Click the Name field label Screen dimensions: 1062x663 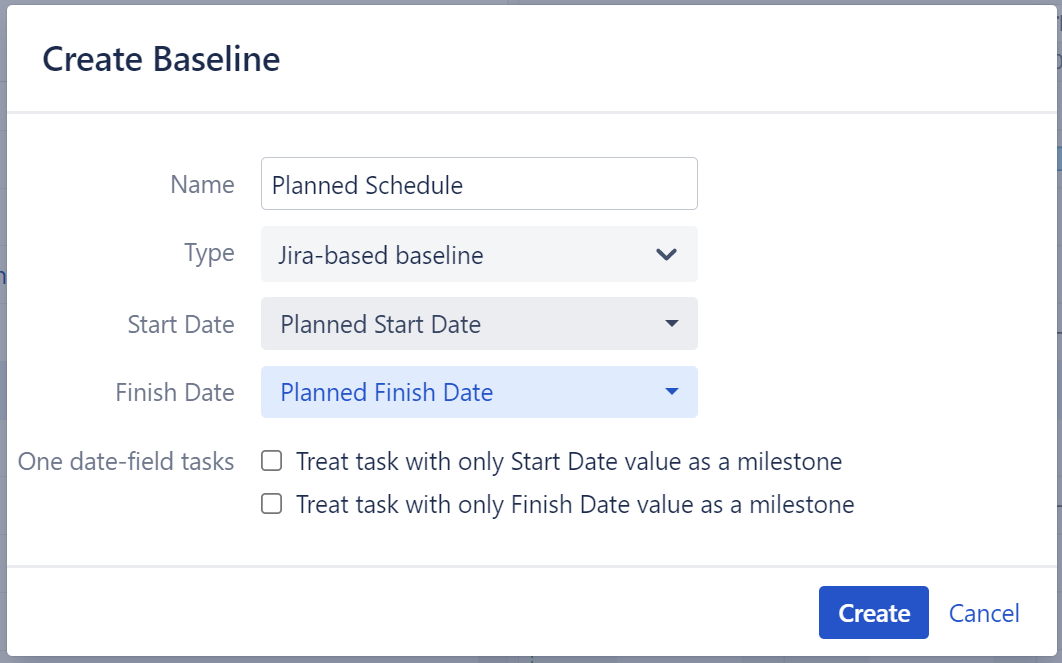(202, 184)
